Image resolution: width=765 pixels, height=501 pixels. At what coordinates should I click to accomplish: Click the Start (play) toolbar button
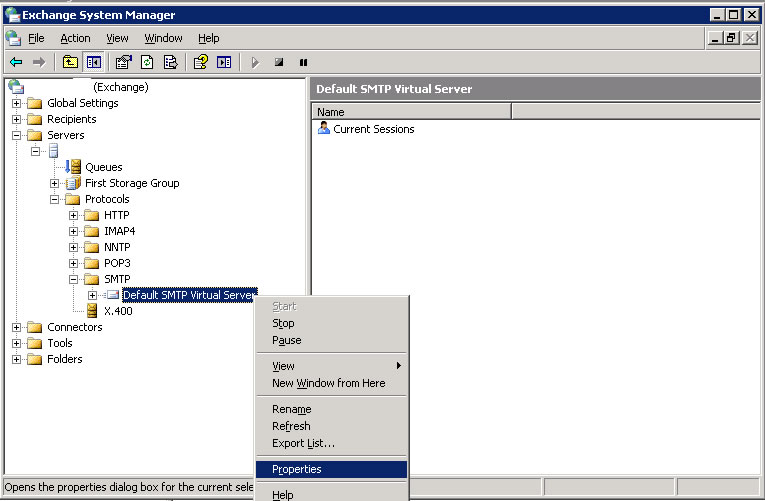255,62
